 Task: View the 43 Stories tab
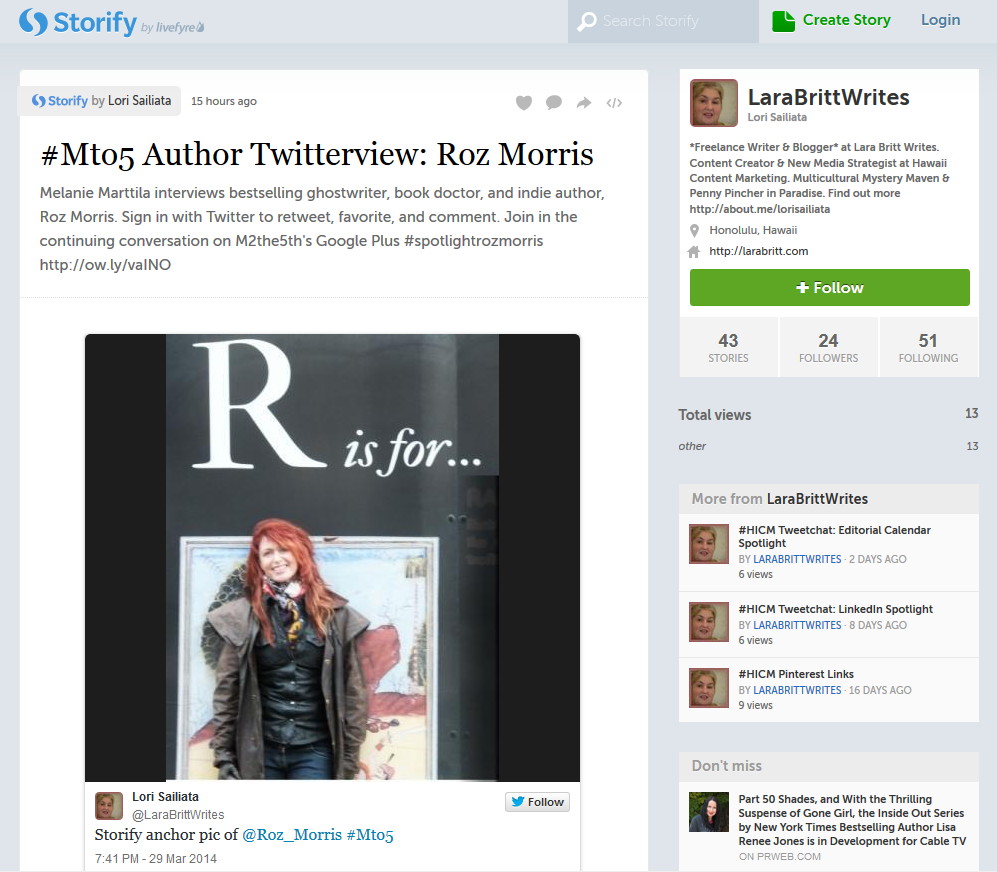coord(728,348)
